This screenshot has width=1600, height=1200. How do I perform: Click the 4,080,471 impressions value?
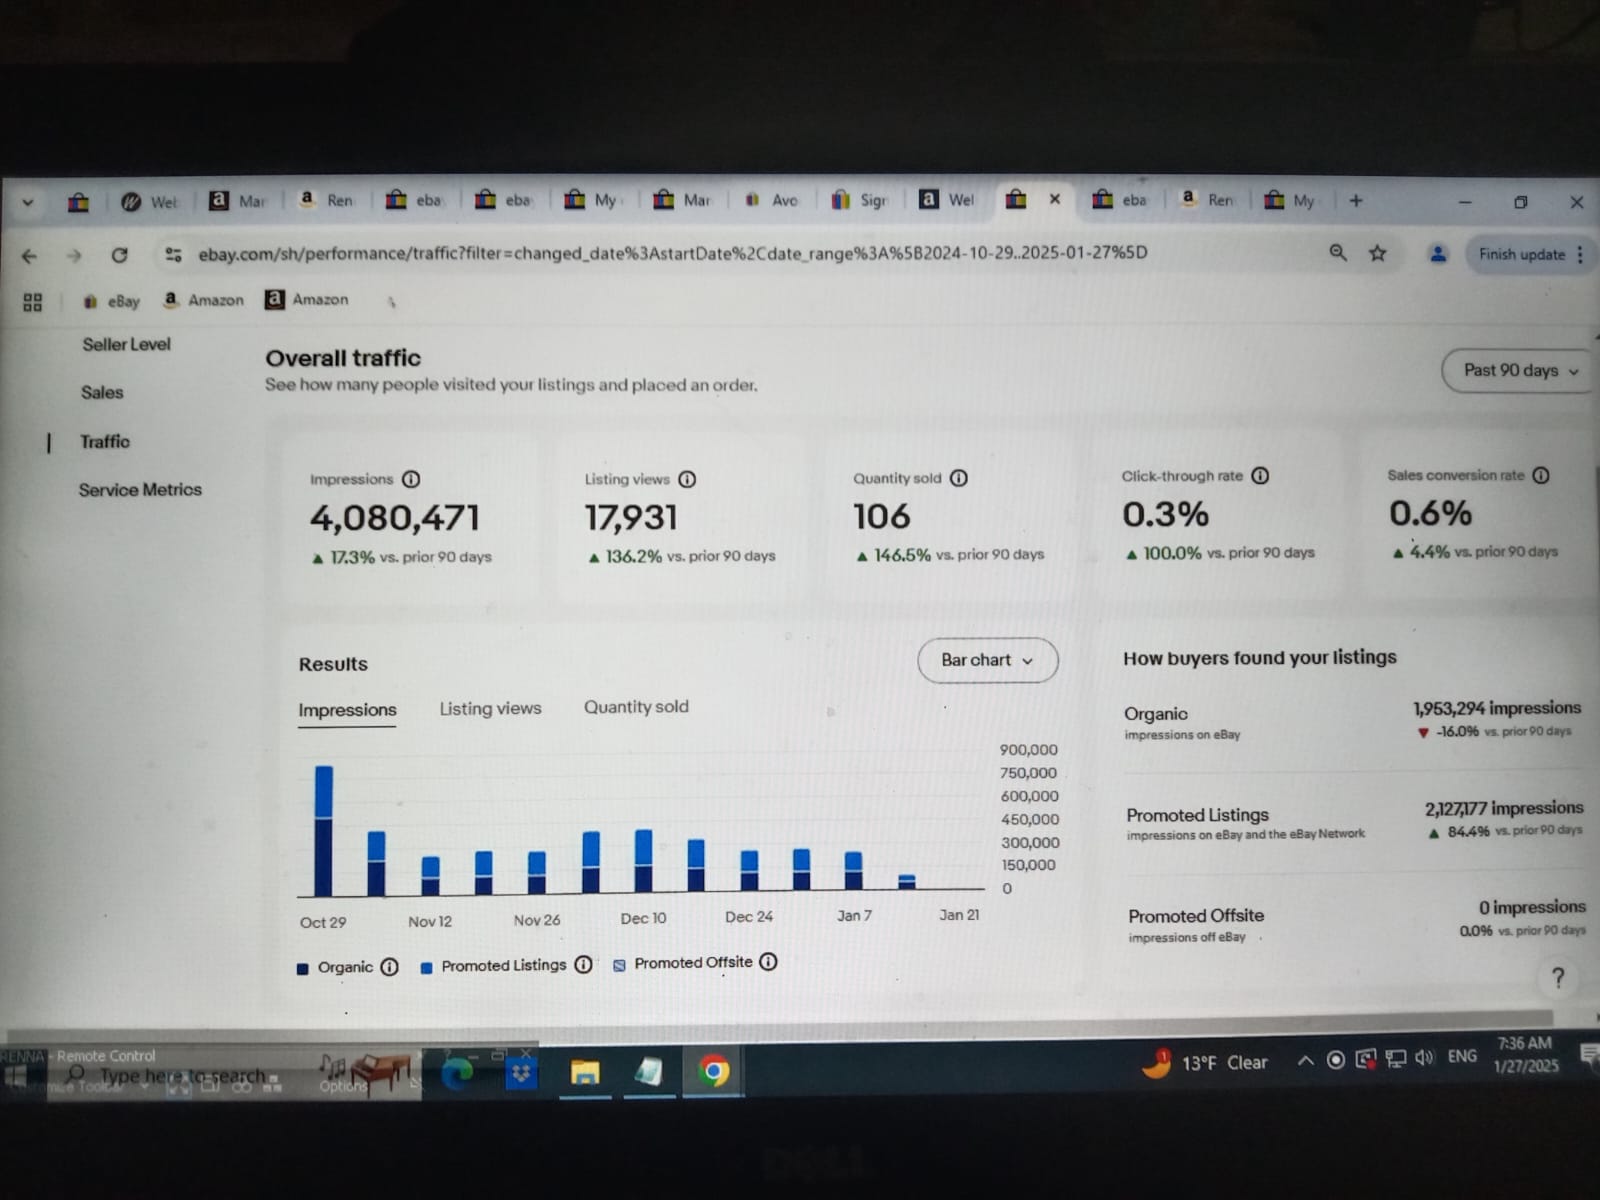tap(395, 518)
